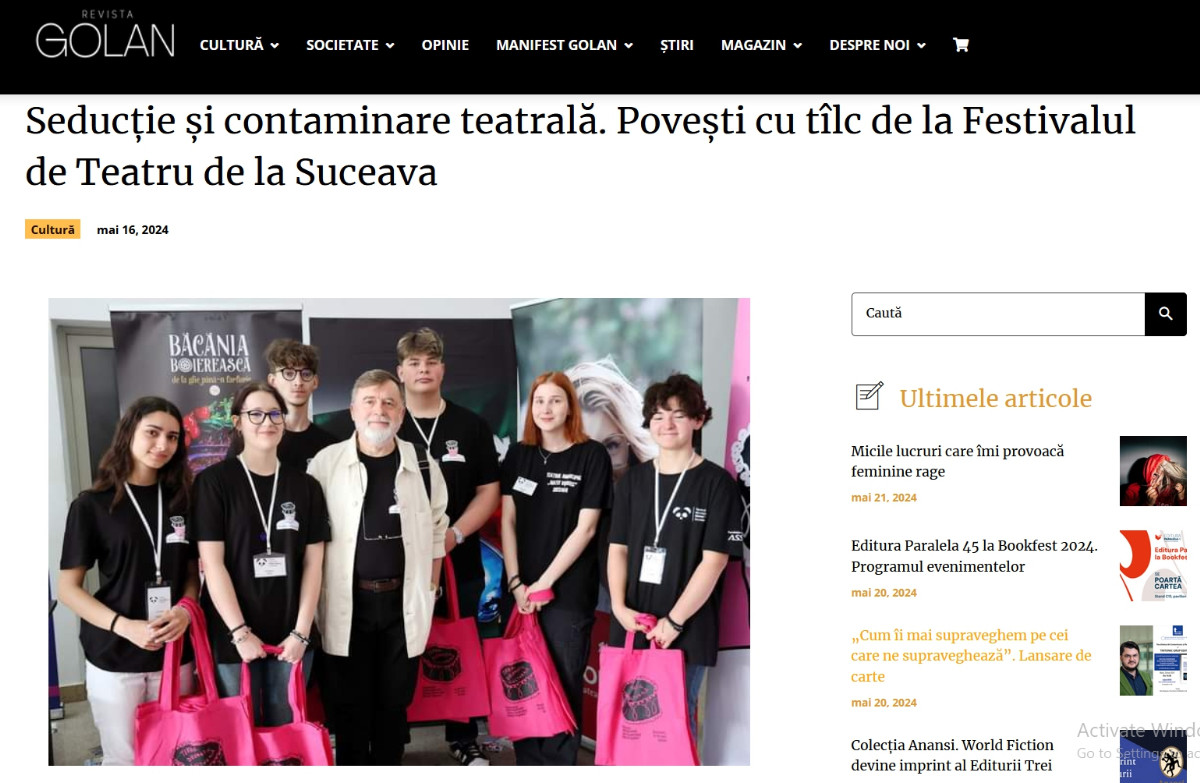Expand the Despre Noi dropdown menu
The image size is (1200, 783).
click(877, 45)
